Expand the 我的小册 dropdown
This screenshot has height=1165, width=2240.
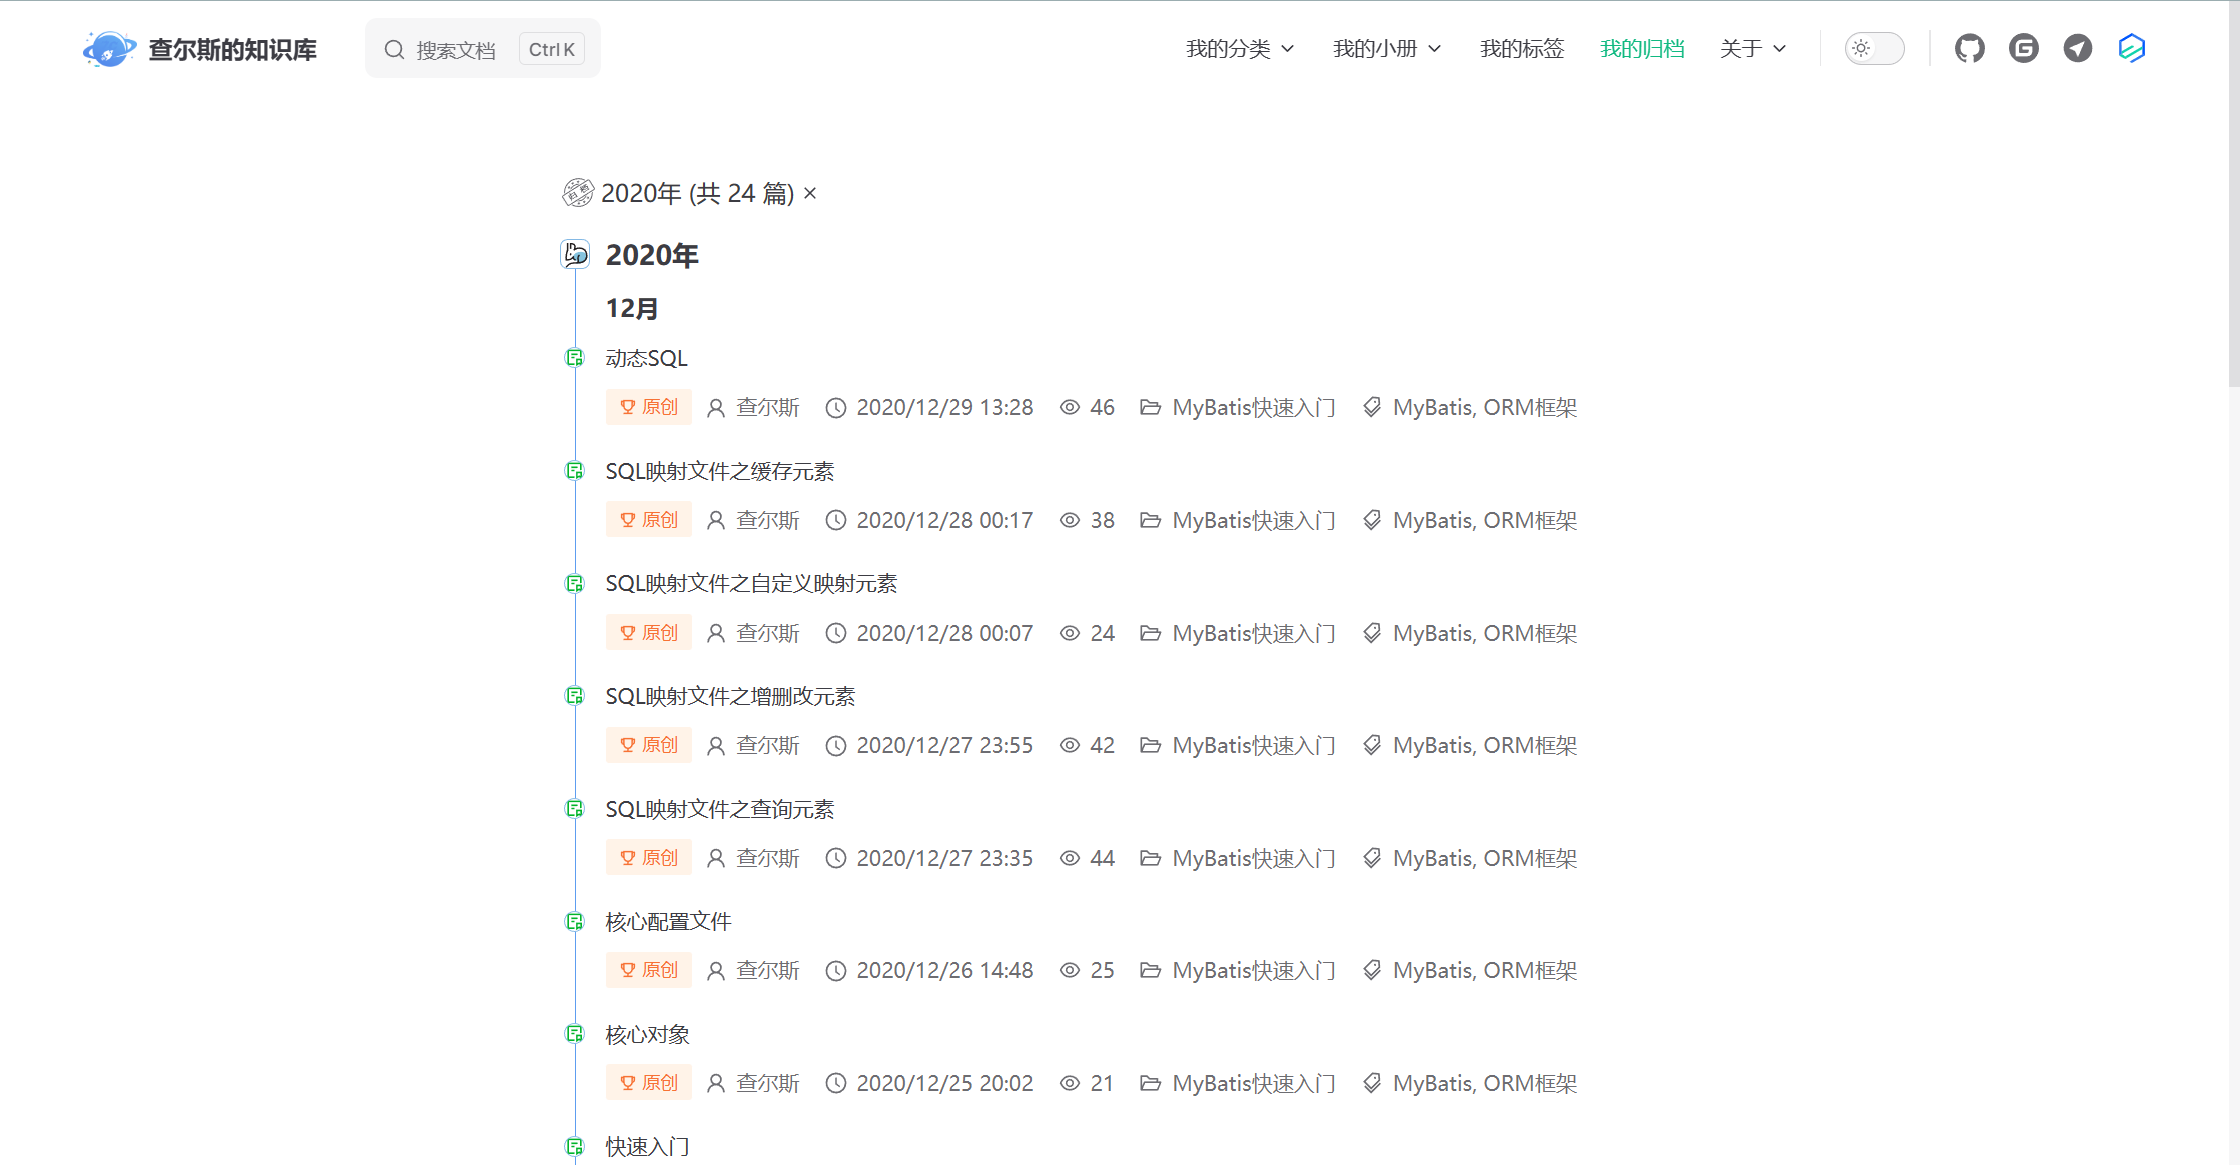pyautogui.click(x=1387, y=49)
